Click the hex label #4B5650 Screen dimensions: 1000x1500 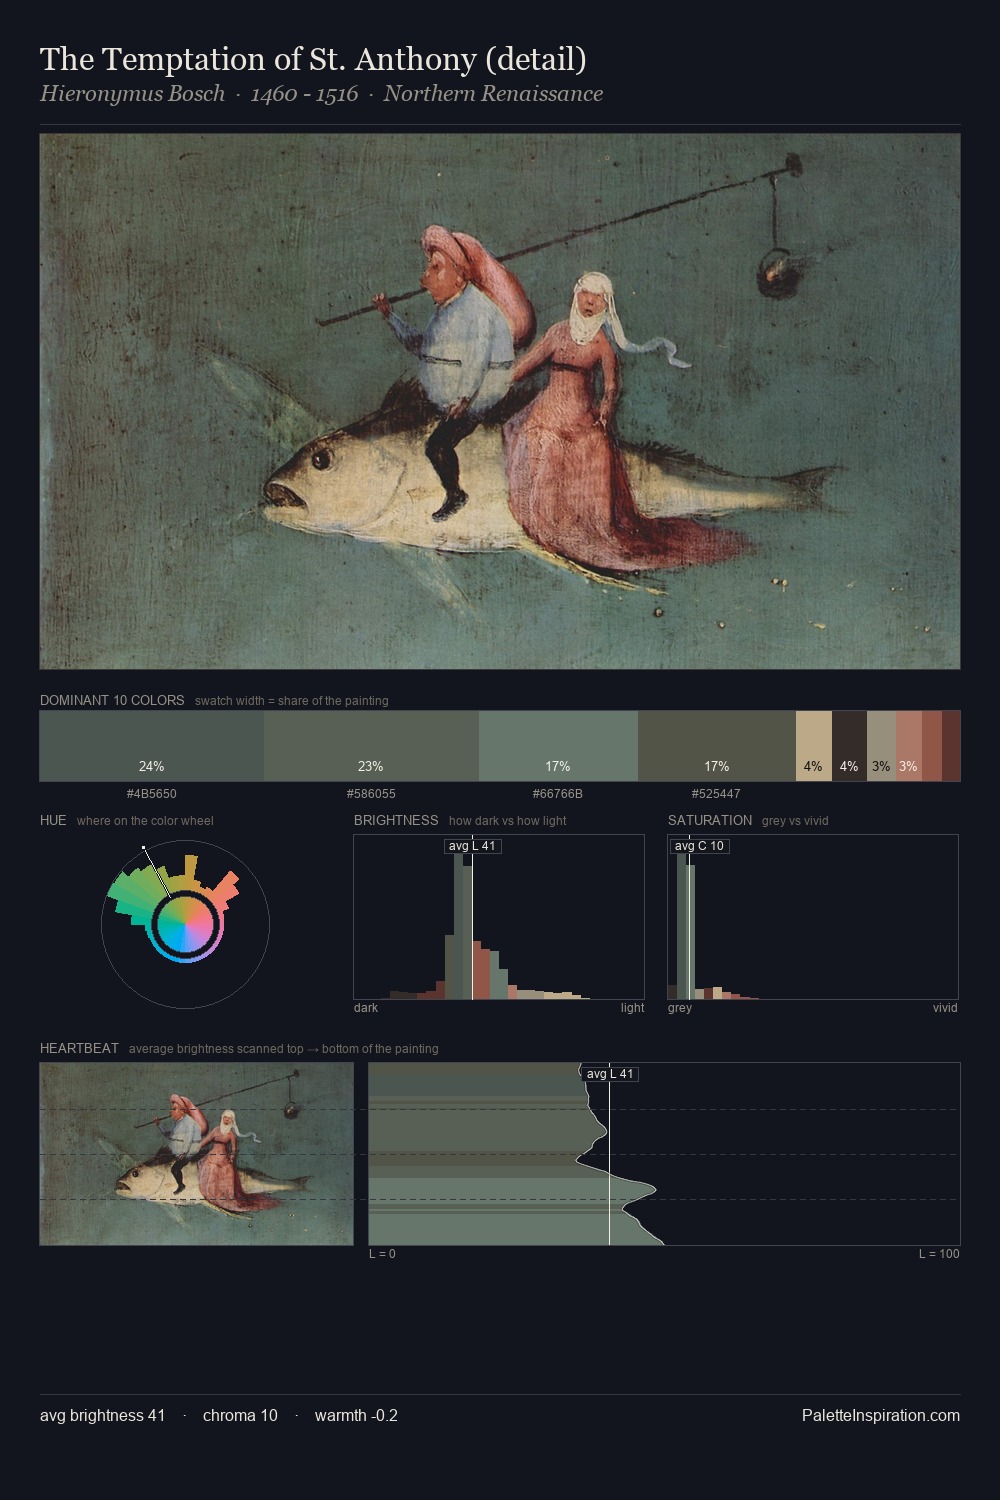(x=152, y=794)
